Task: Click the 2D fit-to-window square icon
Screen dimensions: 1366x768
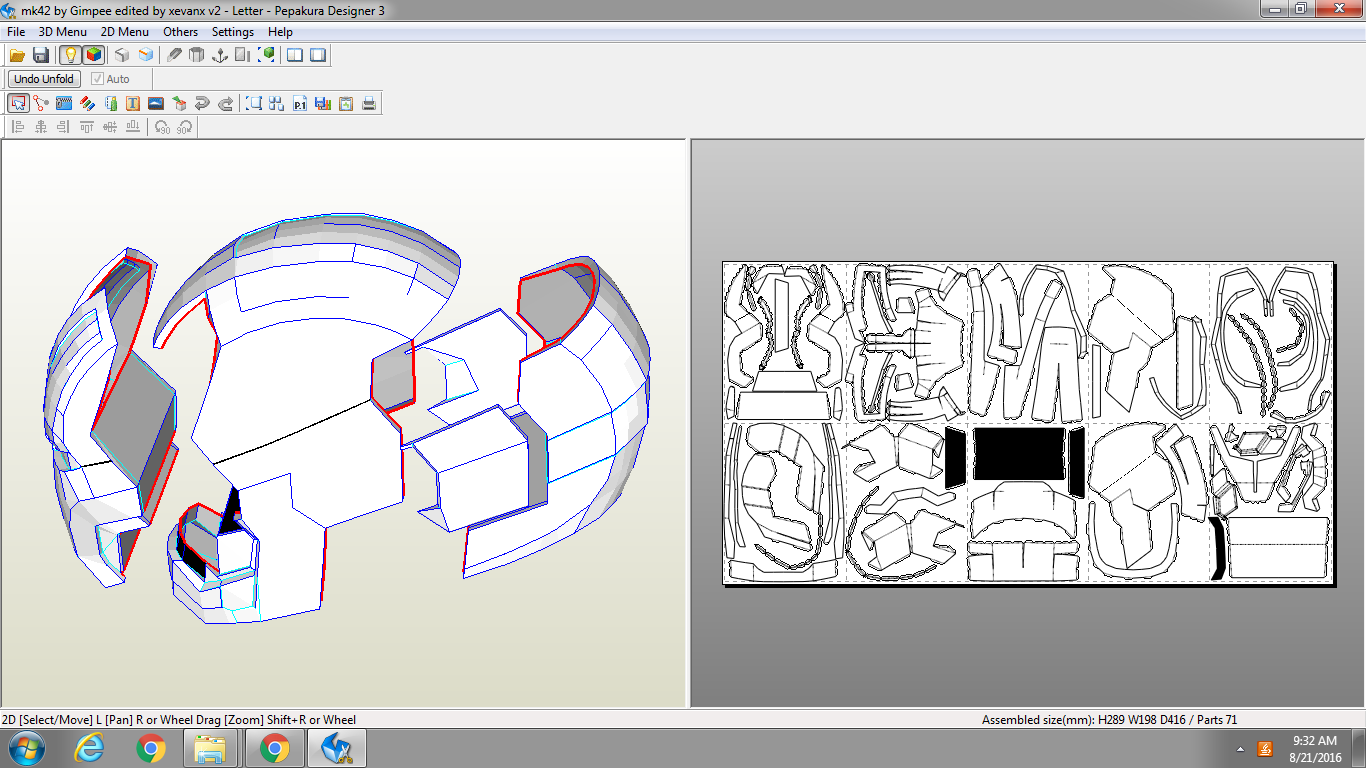Action: coord(254,103)
